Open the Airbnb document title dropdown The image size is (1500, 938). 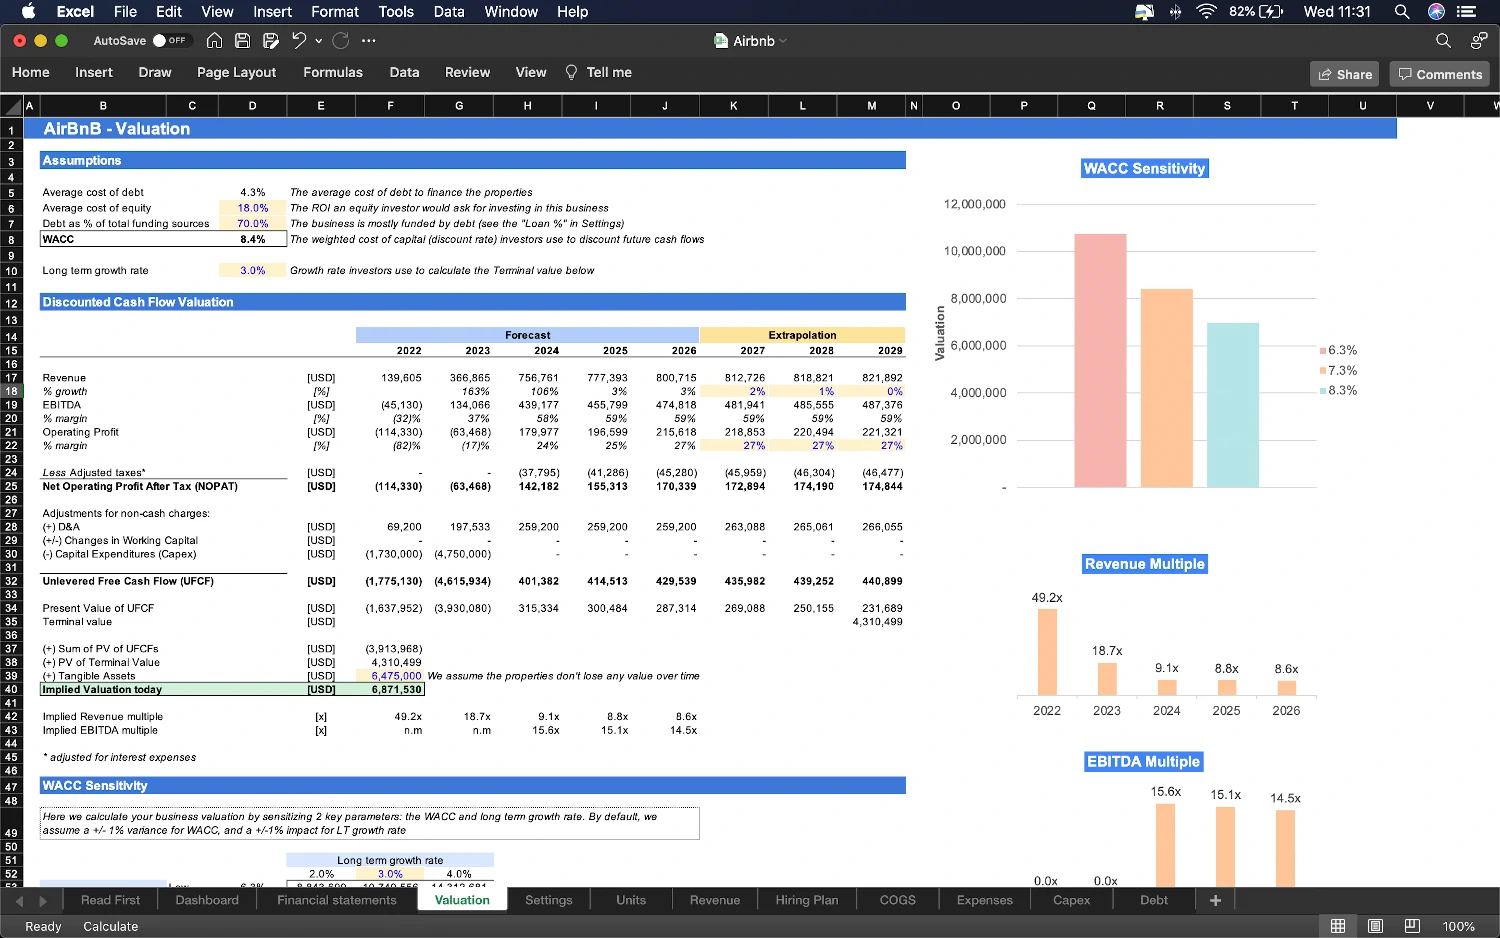(x=783, y=41)
